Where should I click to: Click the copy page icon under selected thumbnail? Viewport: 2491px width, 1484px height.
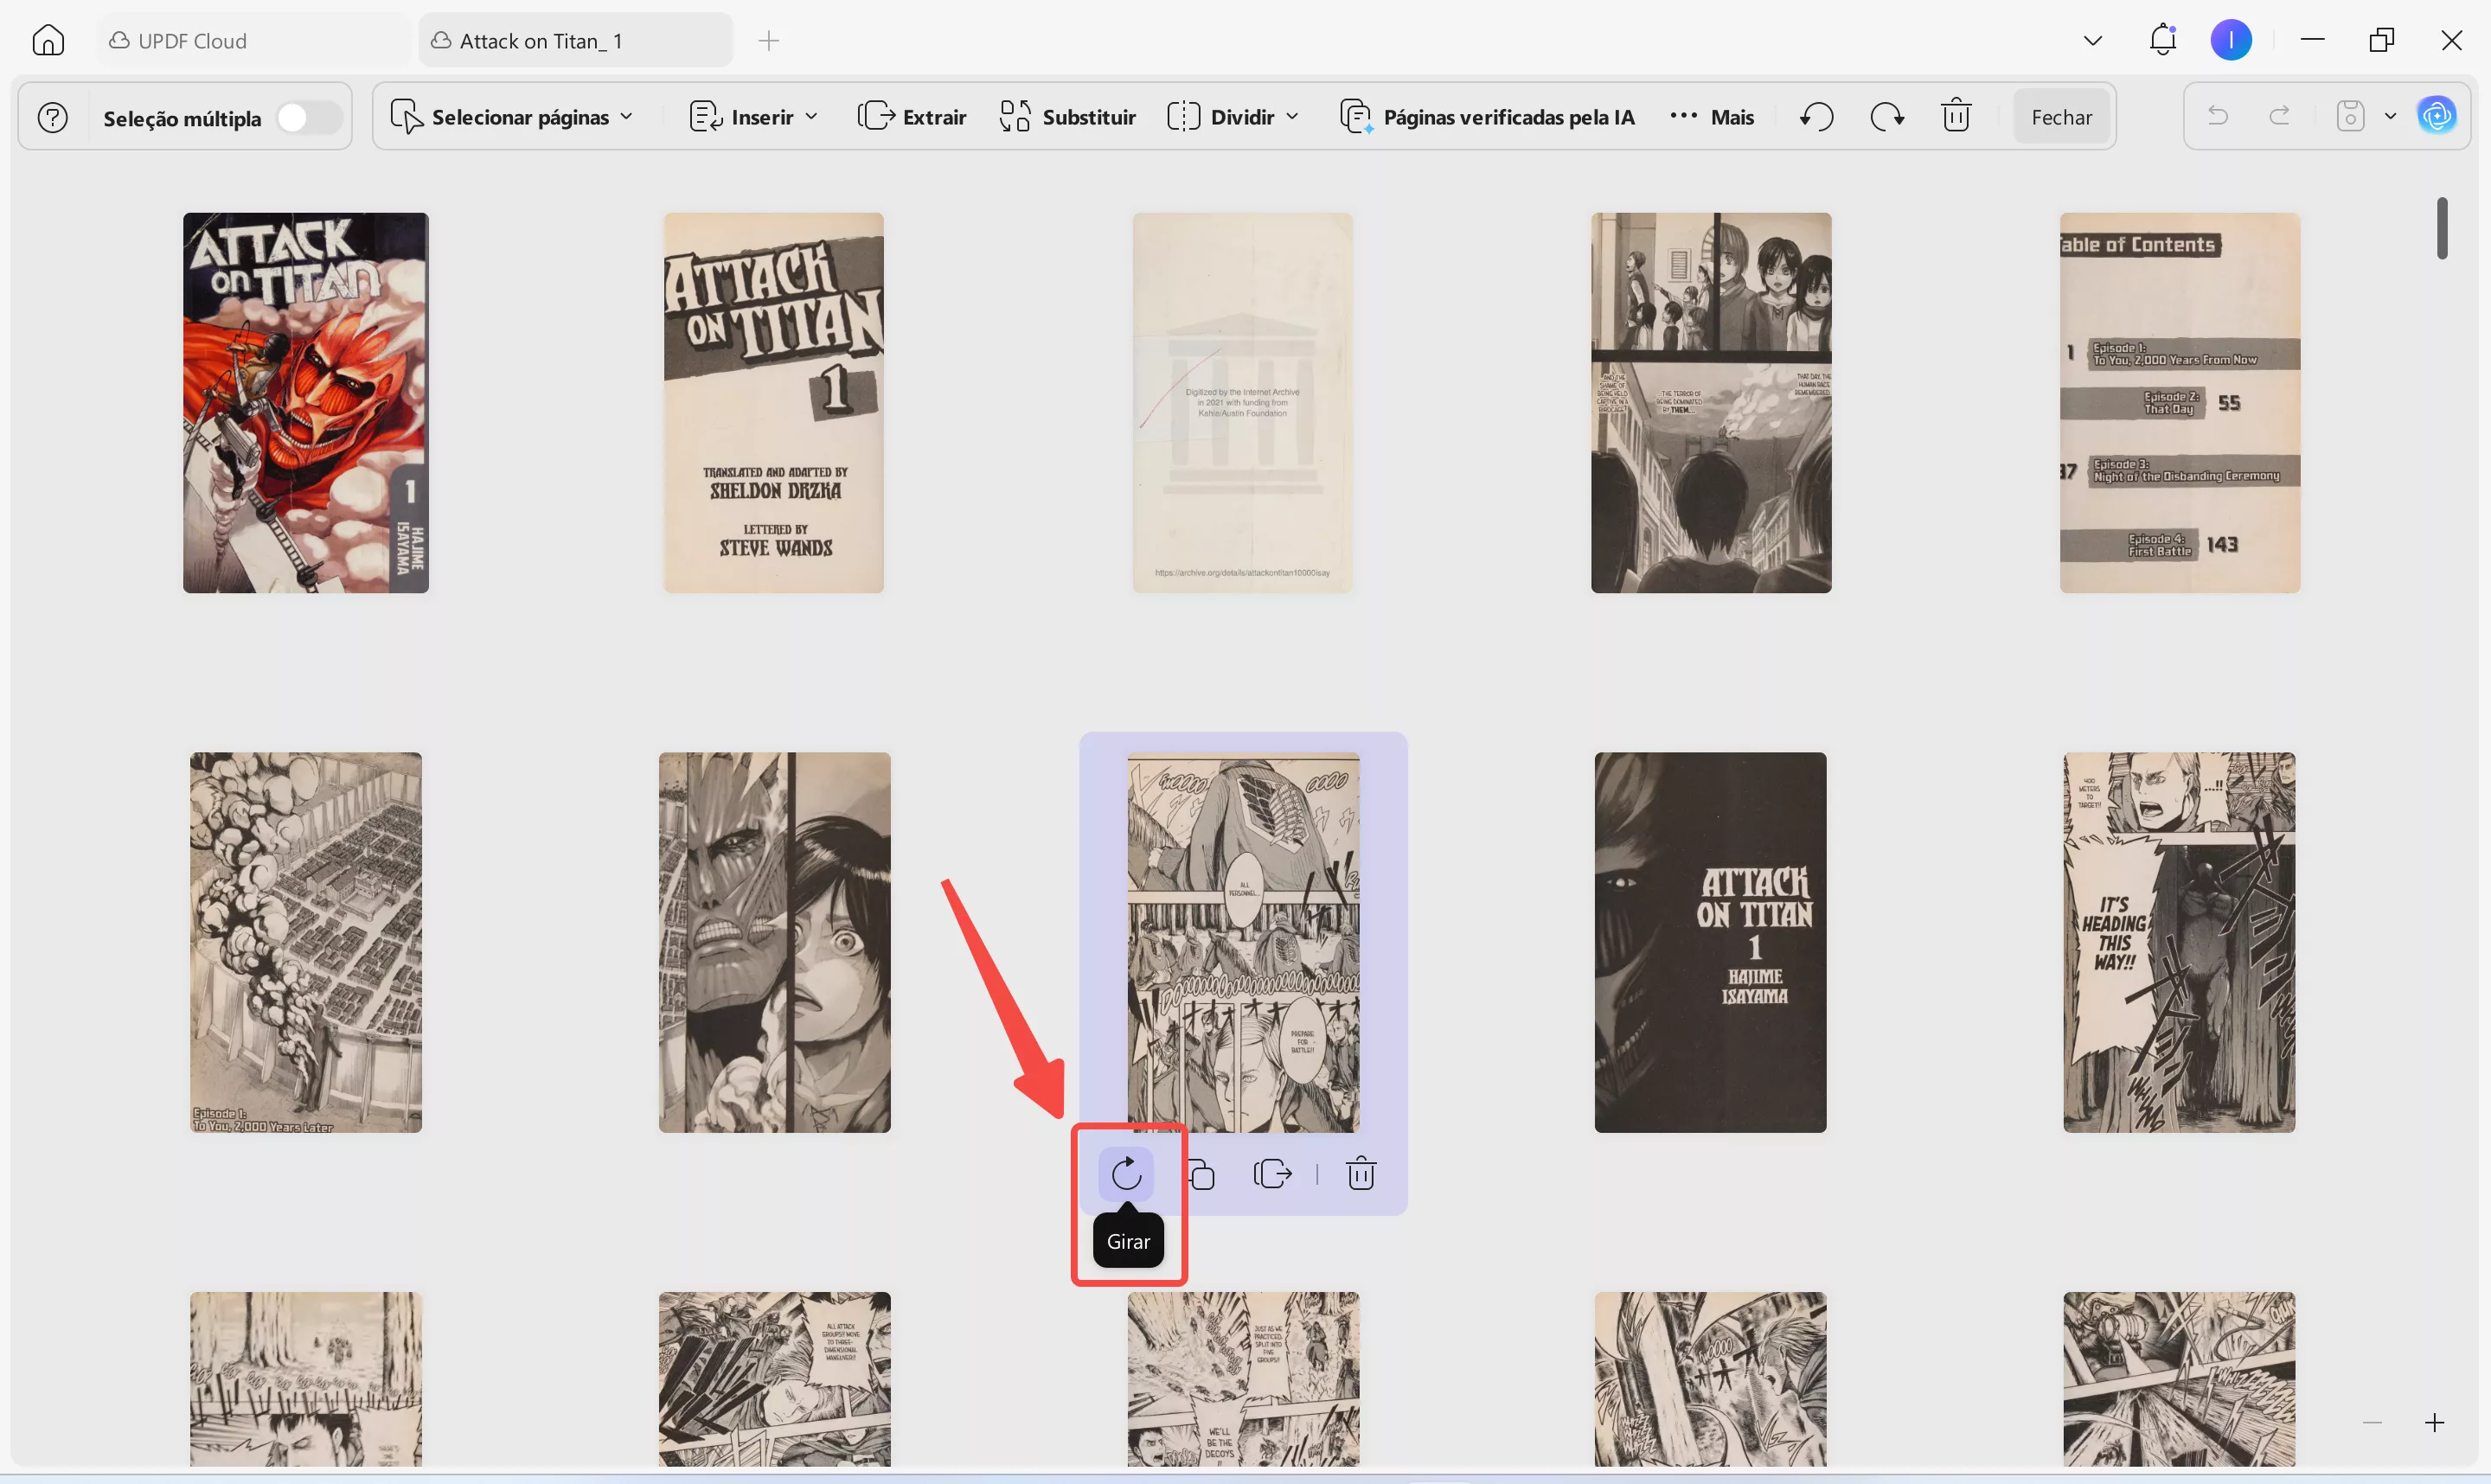[x=1202, y=1174]
